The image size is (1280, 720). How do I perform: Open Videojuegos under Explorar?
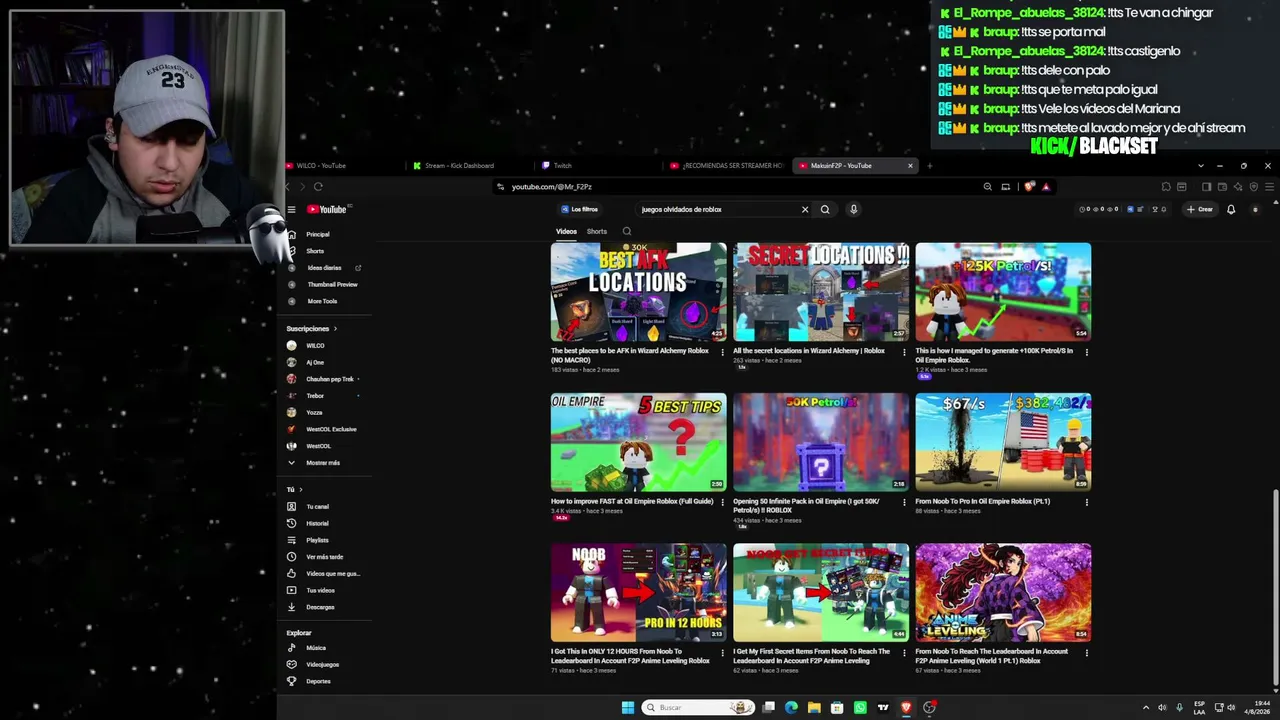(x=322, y=665)
